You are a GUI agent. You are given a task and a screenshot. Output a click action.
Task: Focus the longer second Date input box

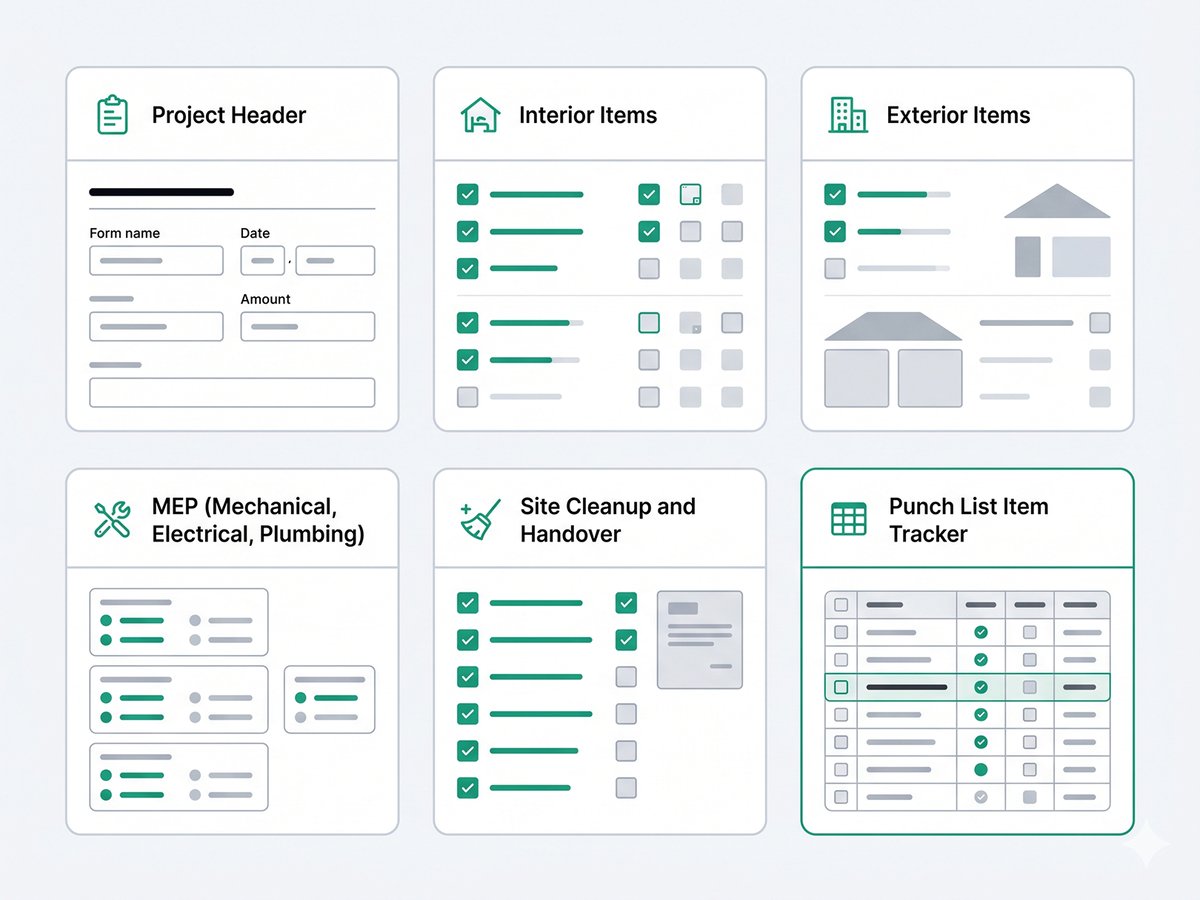click(x=335, y=261)
